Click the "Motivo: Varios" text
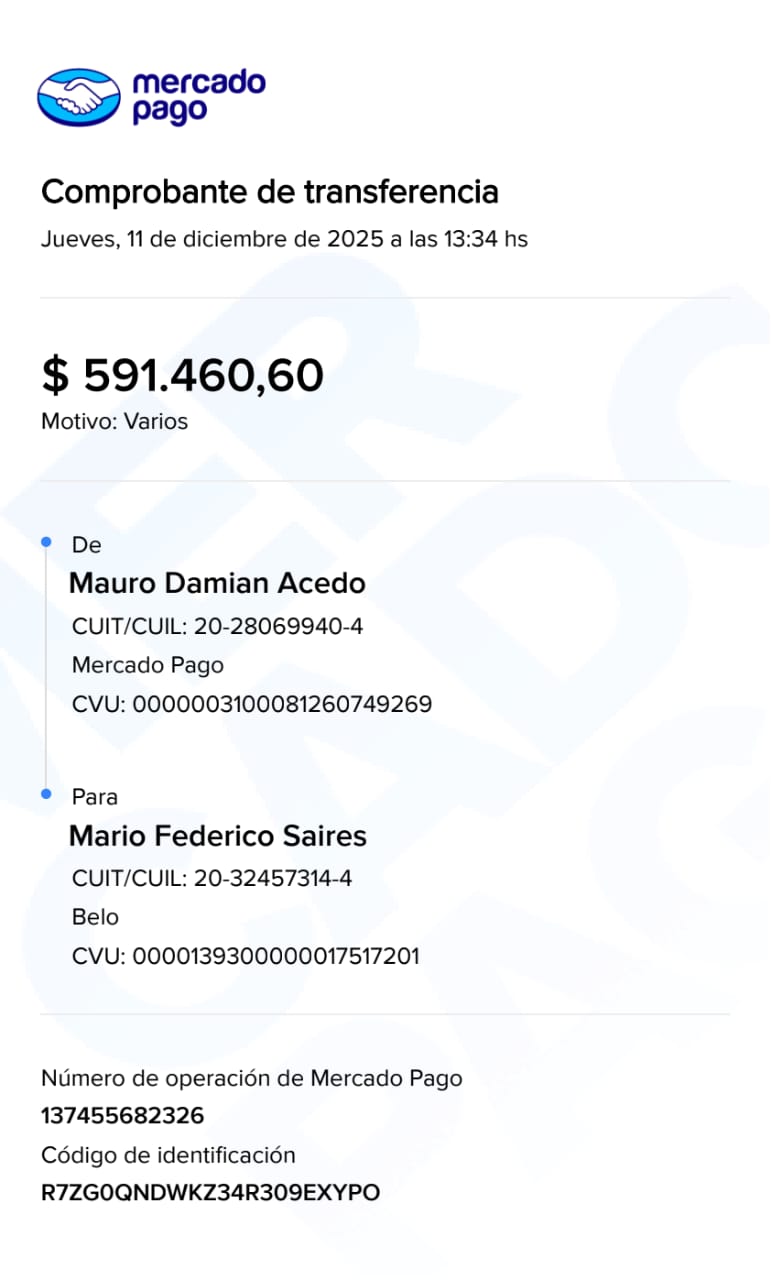 [x=114, y=421]
